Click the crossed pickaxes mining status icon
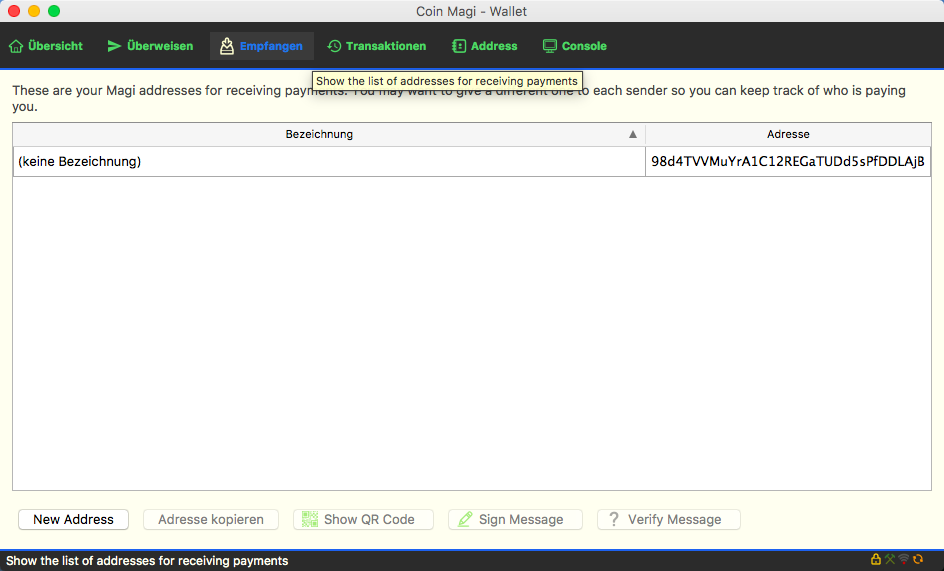The image size is (944, 571). [x=890, y=560]
